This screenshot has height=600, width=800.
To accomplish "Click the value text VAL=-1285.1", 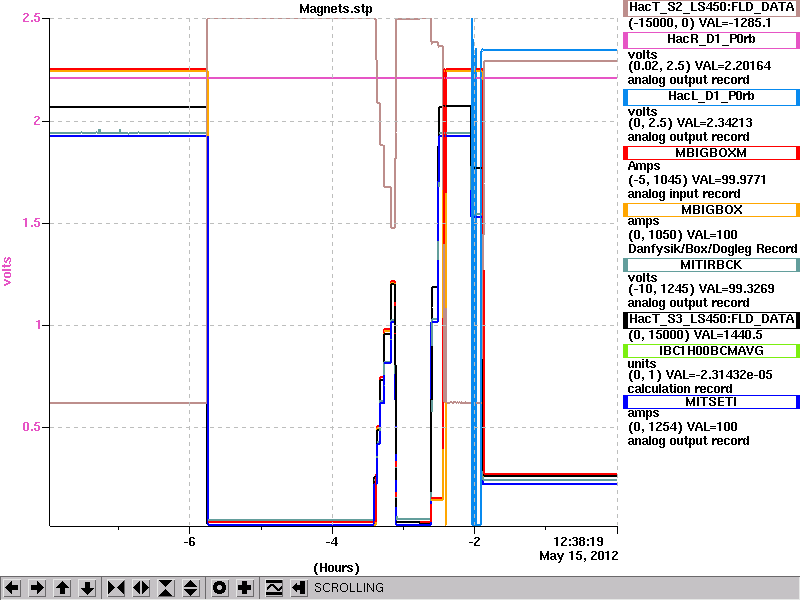I will [x=735, y=23].
